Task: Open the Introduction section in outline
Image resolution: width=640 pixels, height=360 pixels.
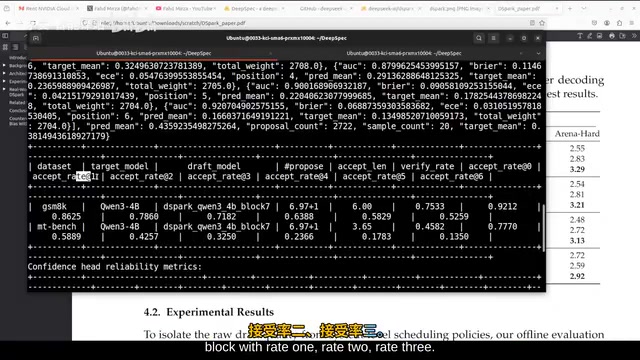Action: click(x=17, y=58)
